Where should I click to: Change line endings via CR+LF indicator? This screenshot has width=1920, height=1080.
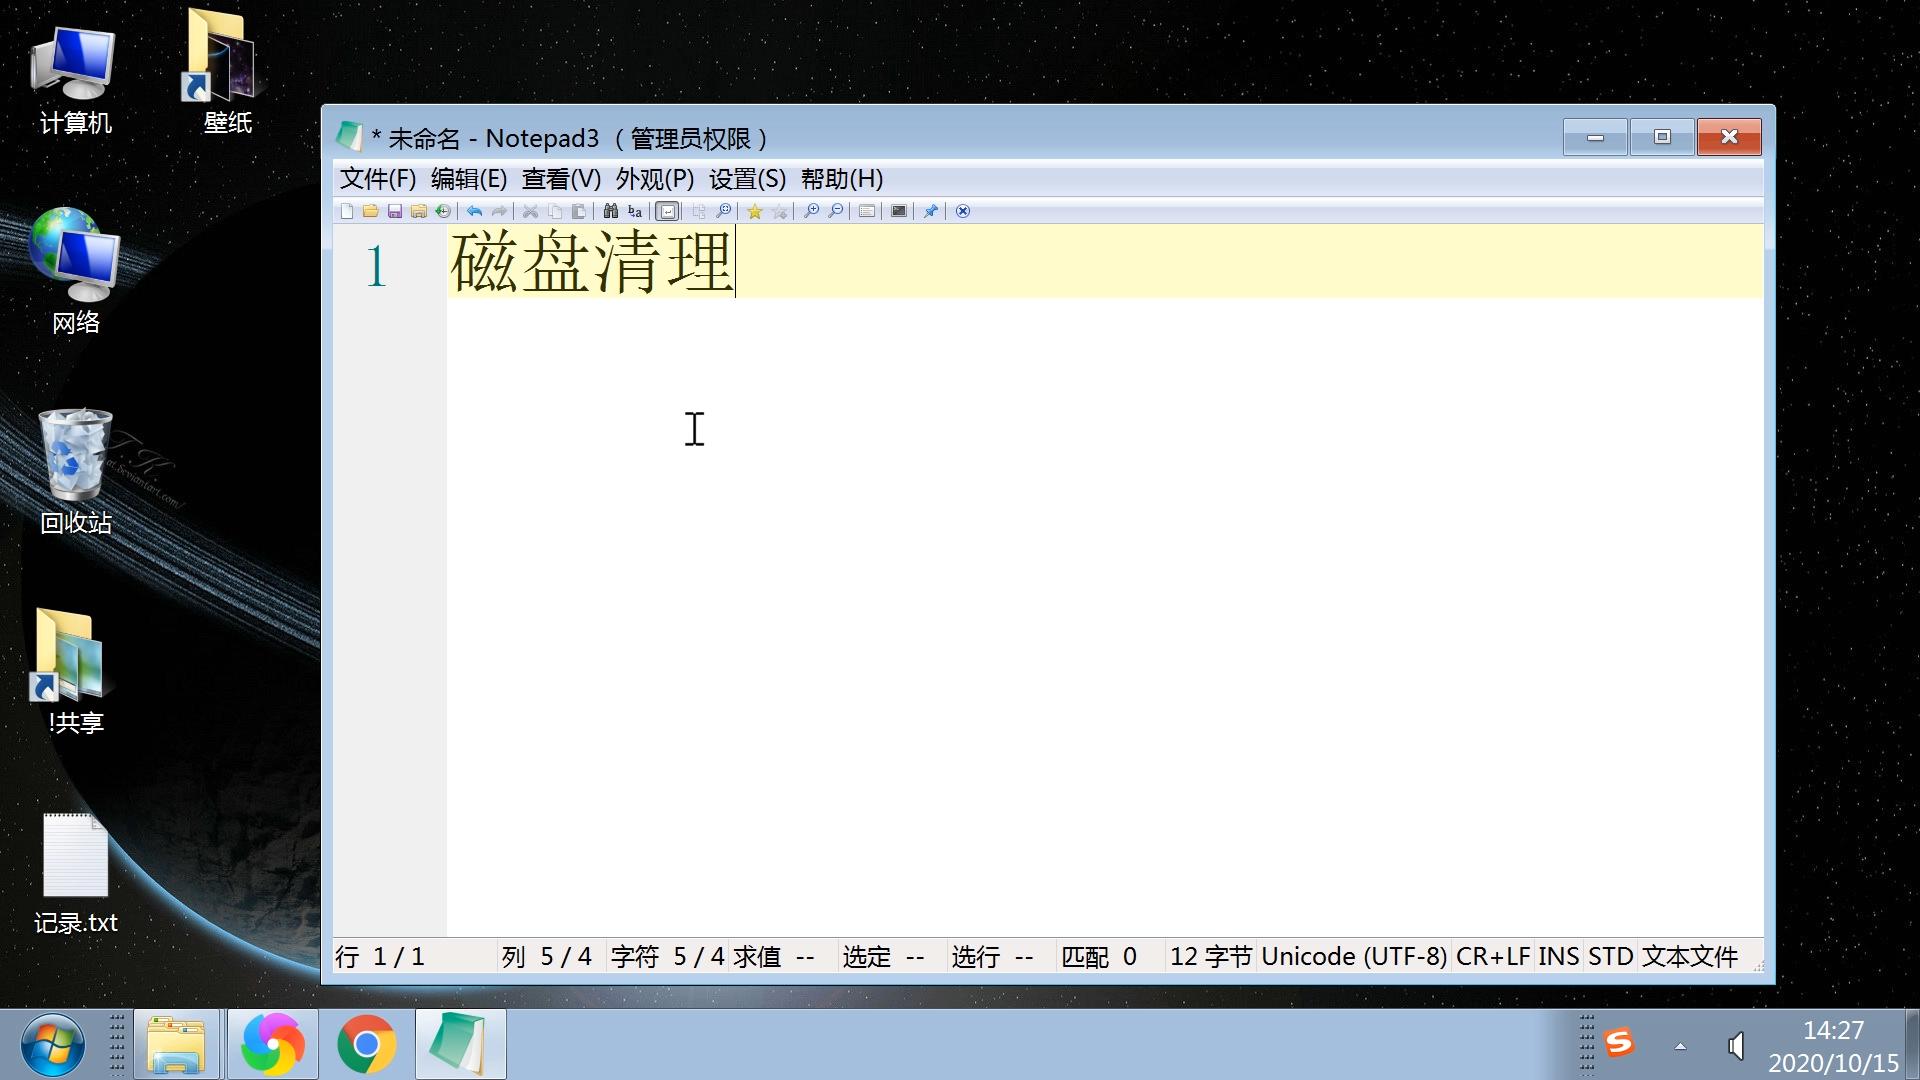point(1494,957)
